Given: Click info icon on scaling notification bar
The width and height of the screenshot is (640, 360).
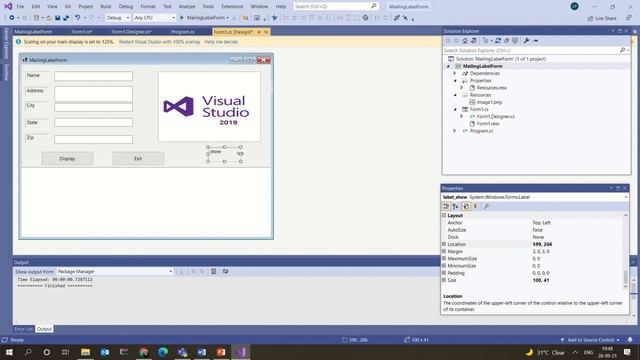Looking at the screenshot, I should tap(18, 42).
